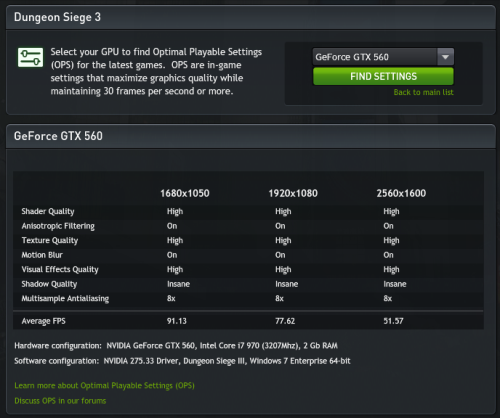Open the GPU dropdown arrow
500x418 pixels.
[x=445, y=57]
